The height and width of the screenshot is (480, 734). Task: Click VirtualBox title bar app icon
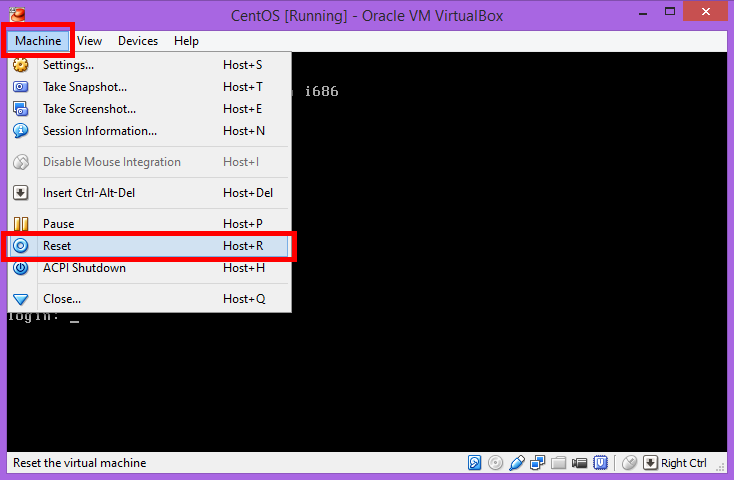coord(17,15)
